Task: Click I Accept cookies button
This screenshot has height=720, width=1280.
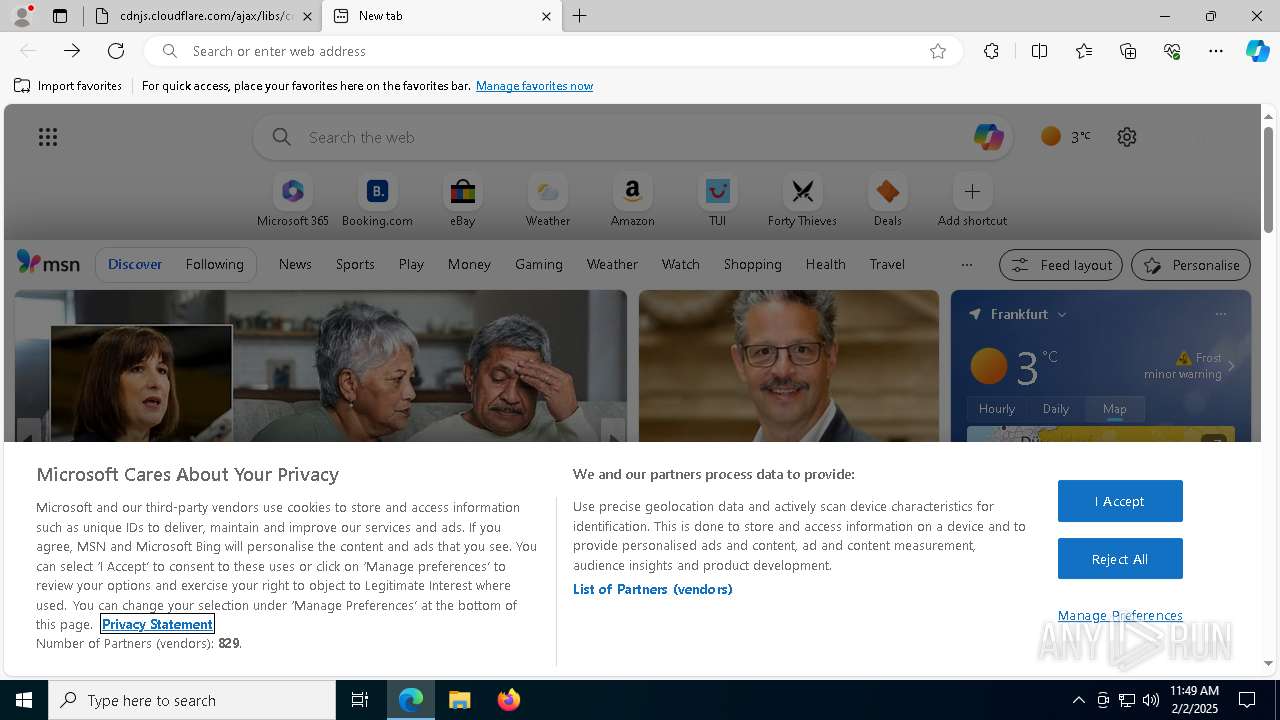Action: (1120, 501)
